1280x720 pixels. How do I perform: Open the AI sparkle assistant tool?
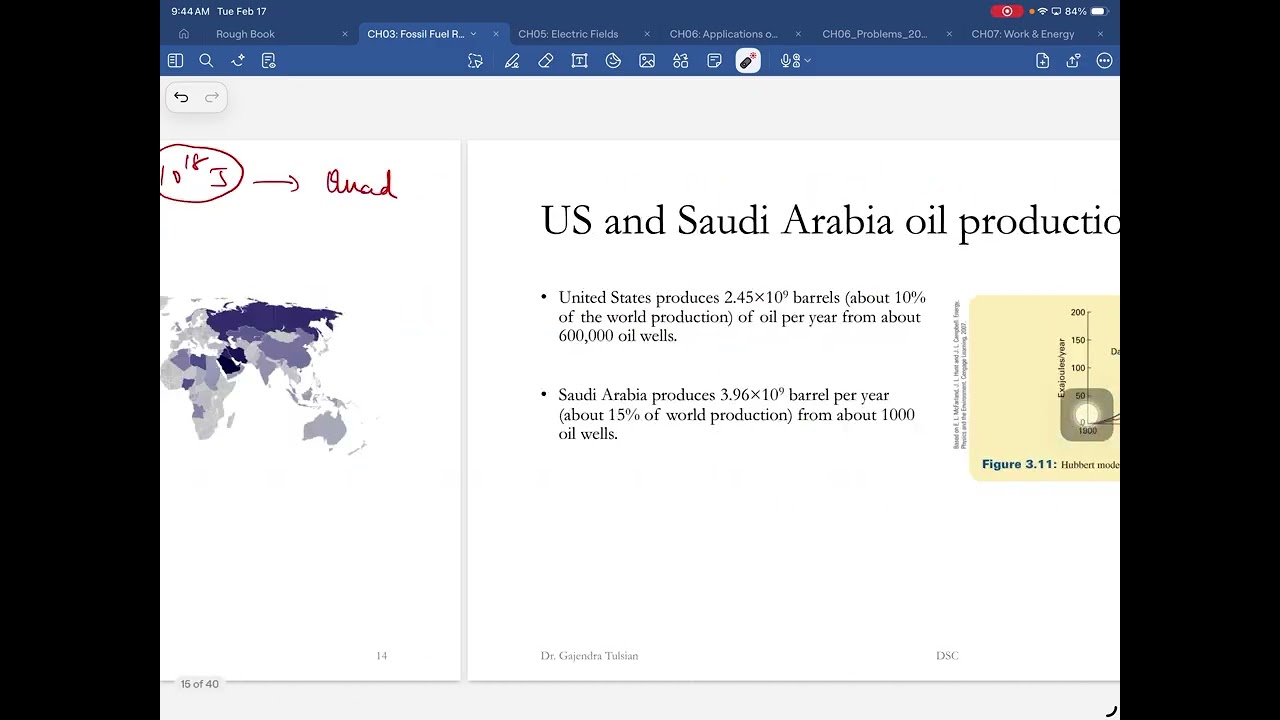click(x=238, y=61)
